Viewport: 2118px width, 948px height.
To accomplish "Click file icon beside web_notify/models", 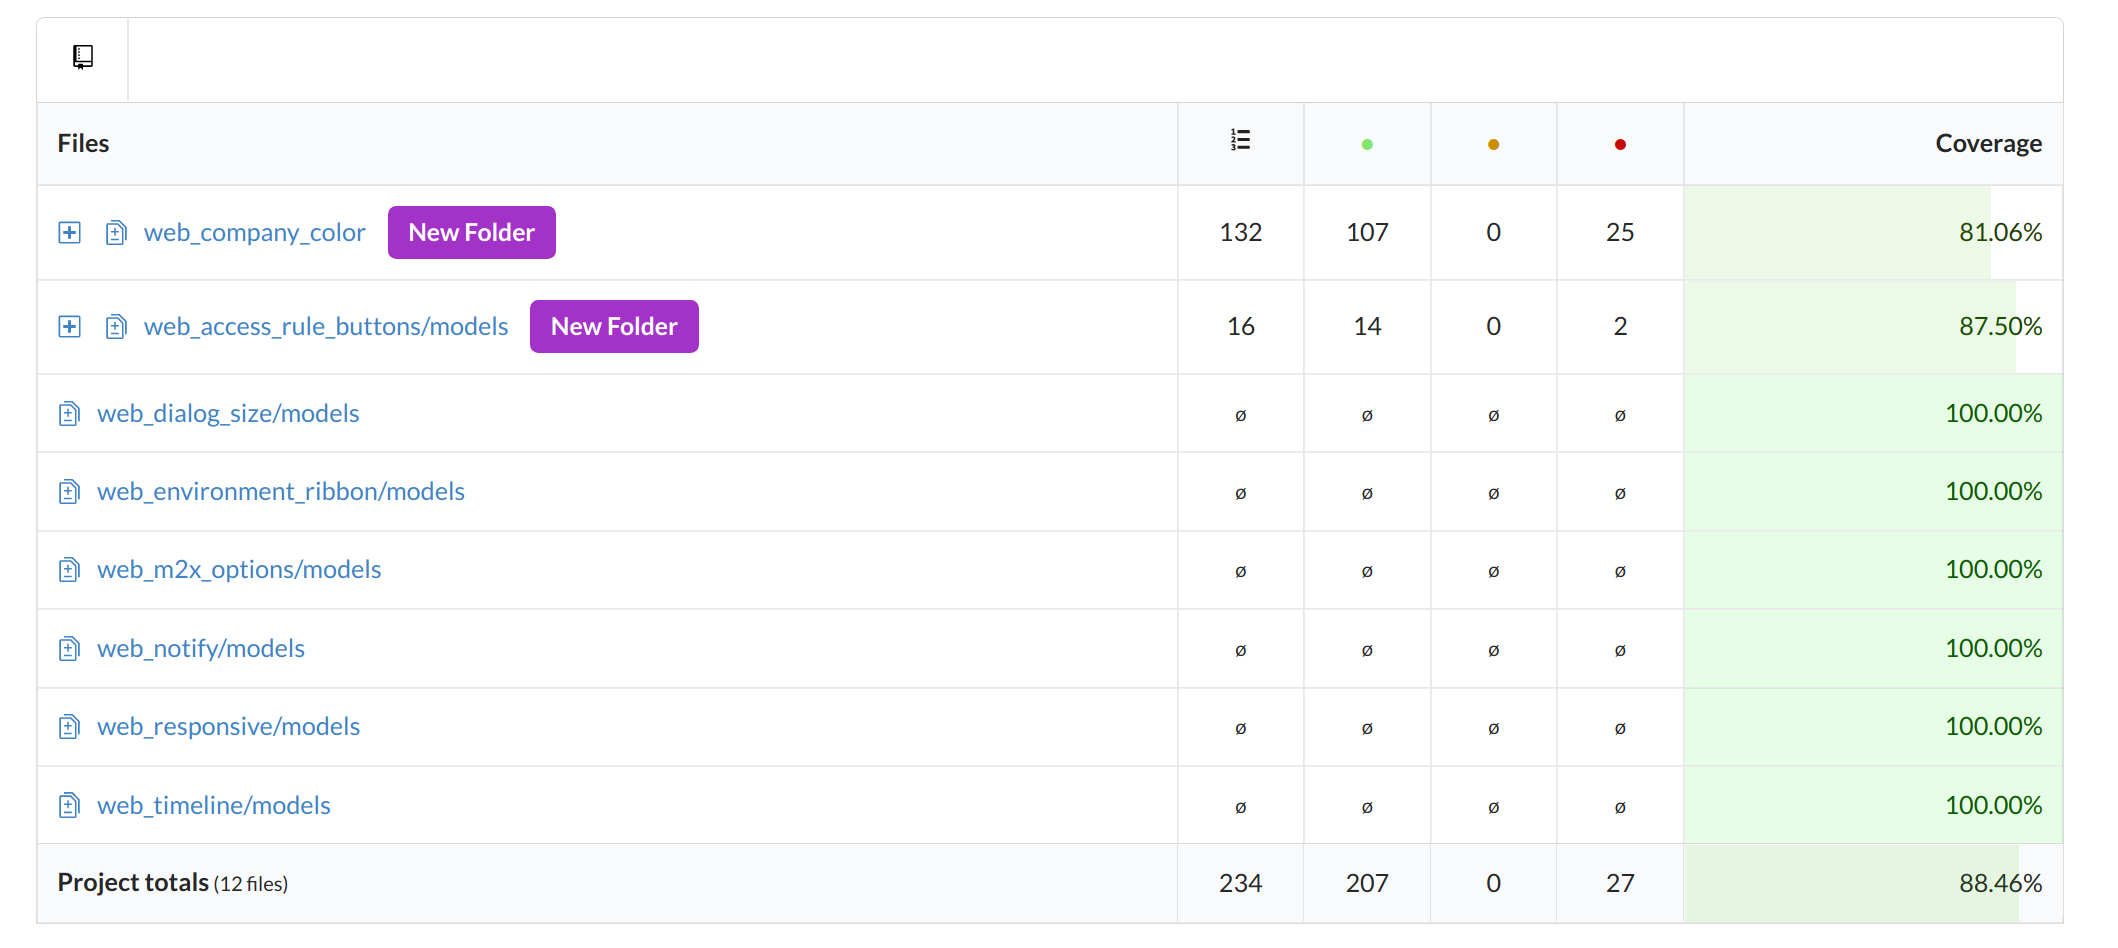I will (x=69, y=649).
